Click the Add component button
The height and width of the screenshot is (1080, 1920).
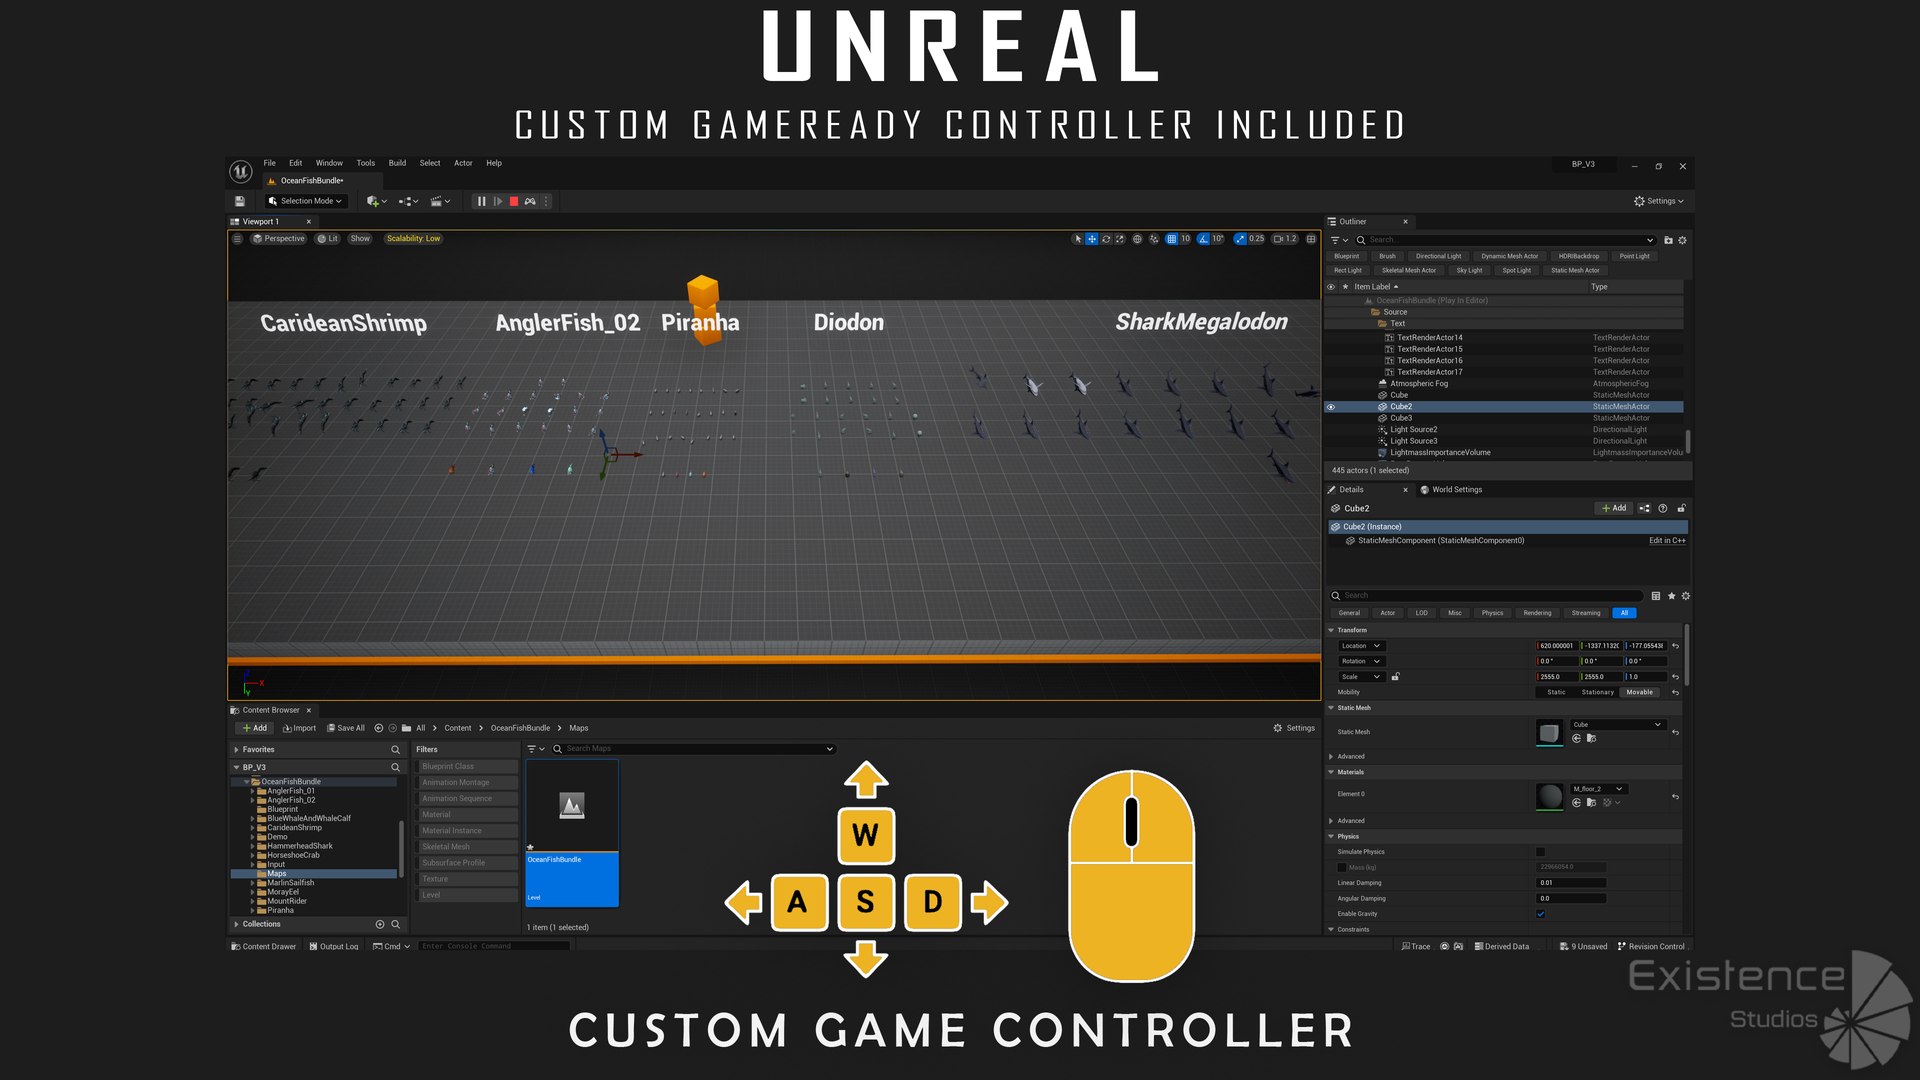coord(1614,508)
